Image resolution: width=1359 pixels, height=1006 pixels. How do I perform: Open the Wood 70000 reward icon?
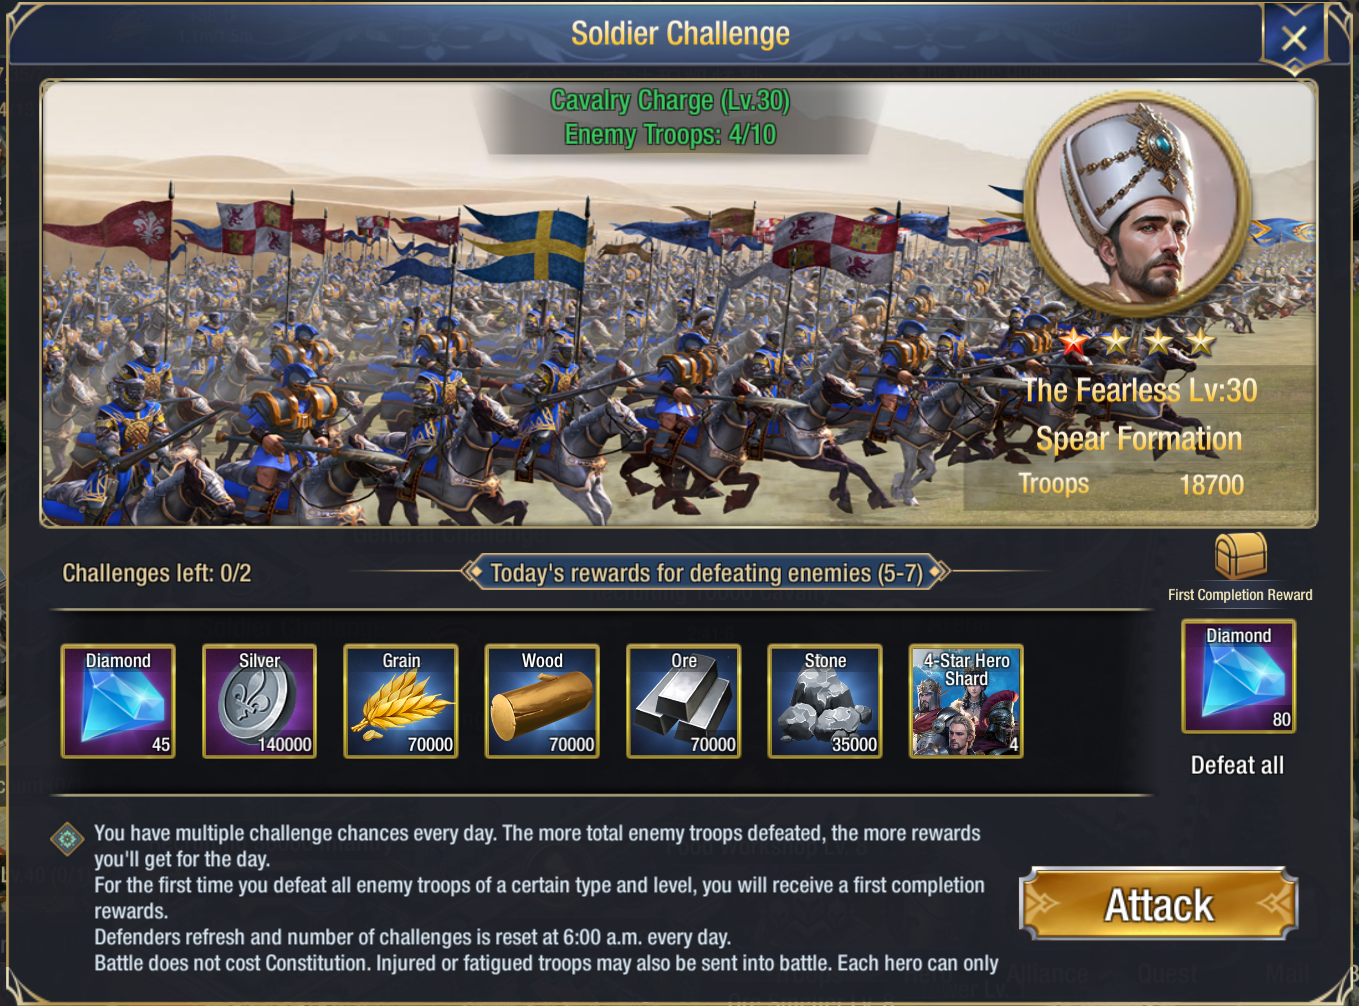point(542,701)
